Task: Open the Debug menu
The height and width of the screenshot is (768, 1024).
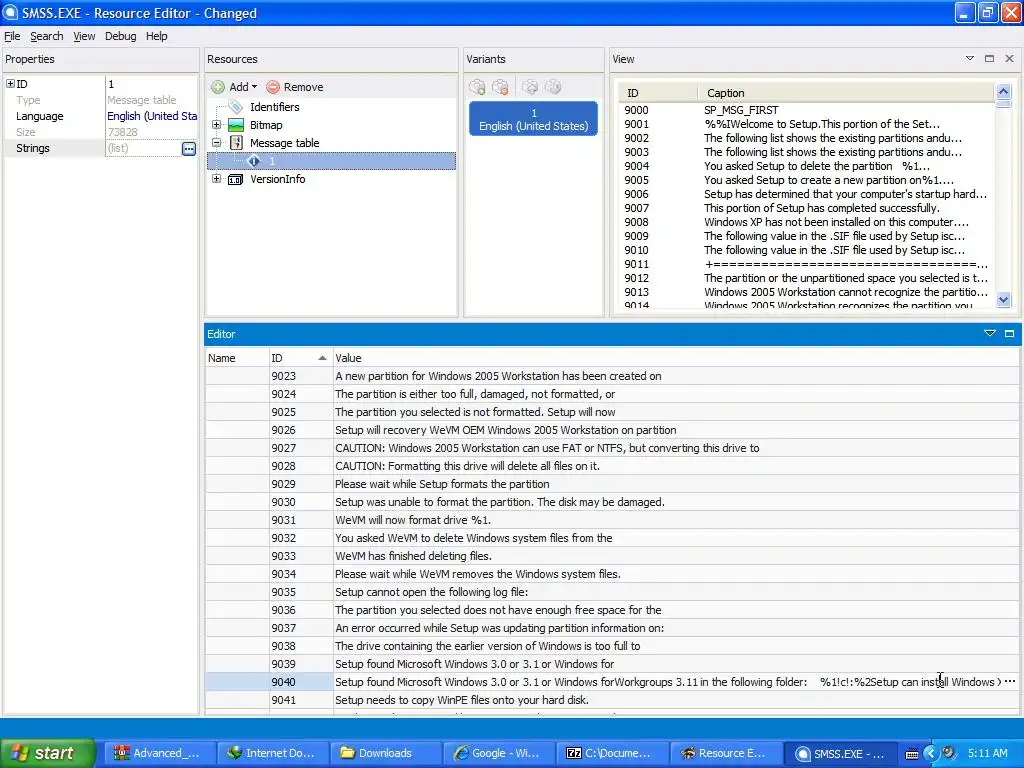Action: click(120, 36)
